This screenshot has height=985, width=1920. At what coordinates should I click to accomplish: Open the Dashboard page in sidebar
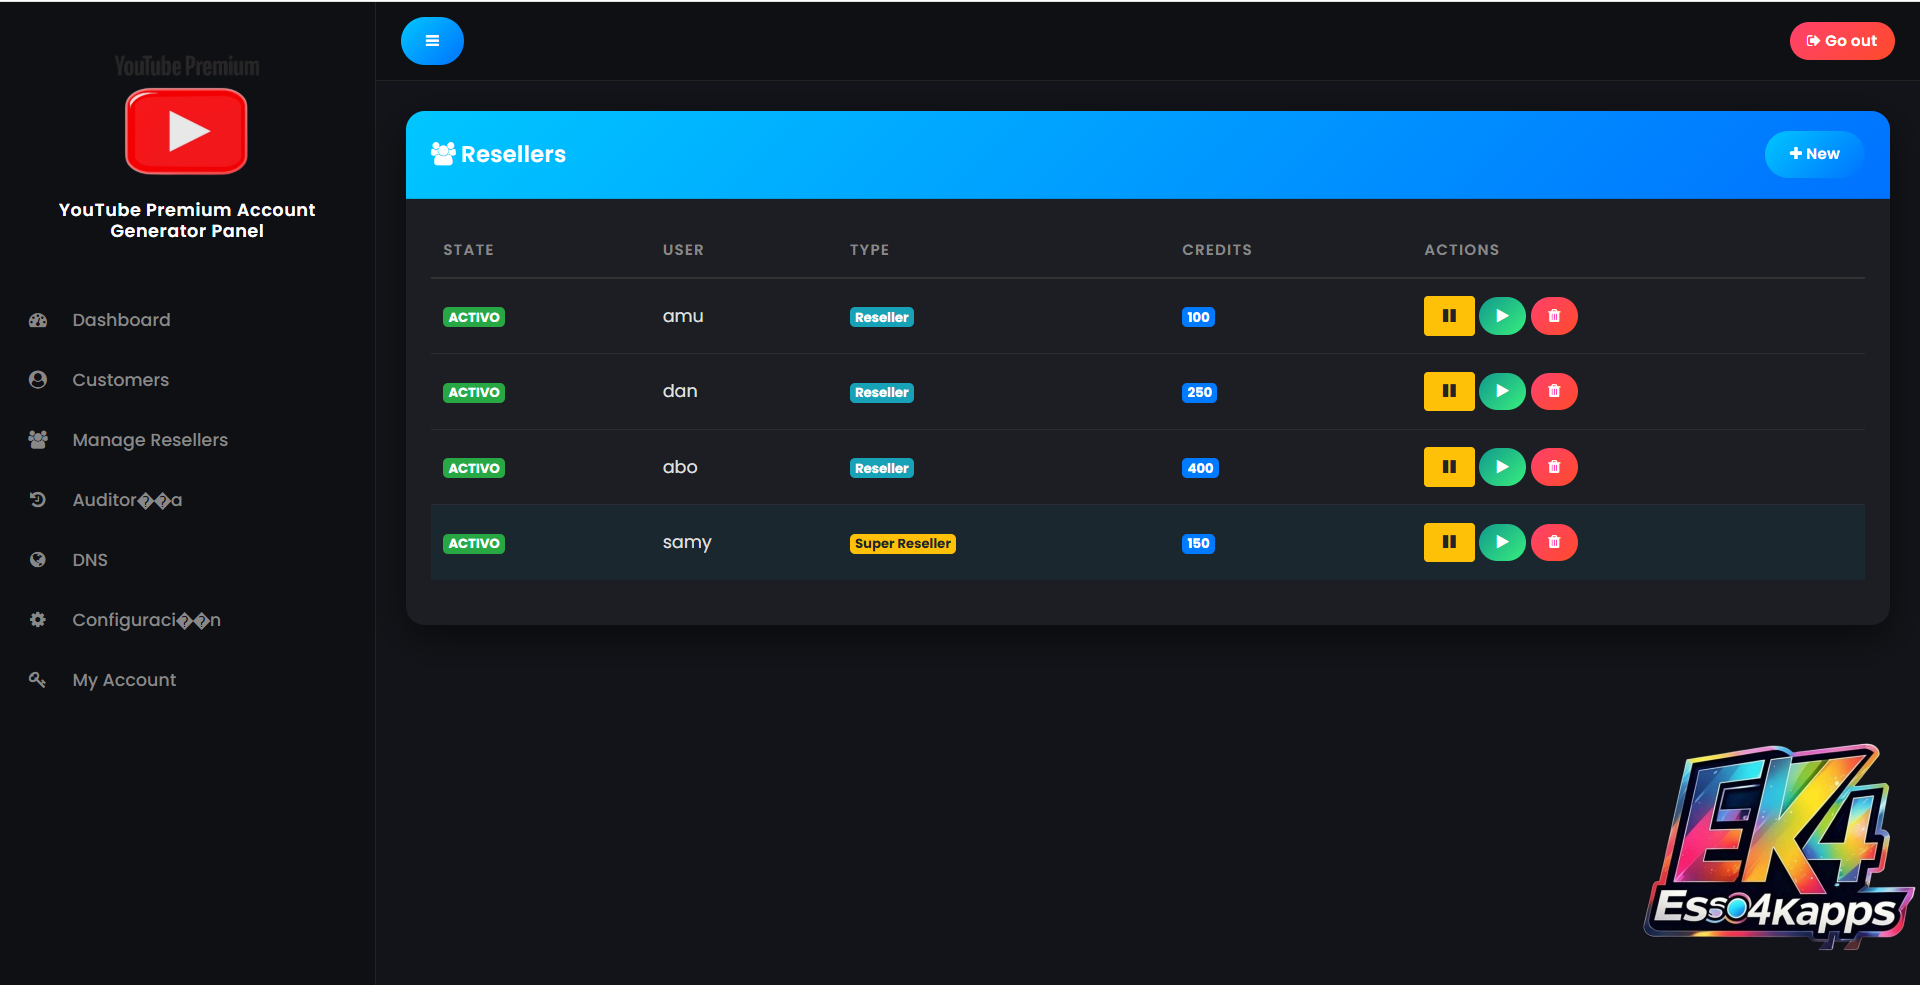[121, 320]
